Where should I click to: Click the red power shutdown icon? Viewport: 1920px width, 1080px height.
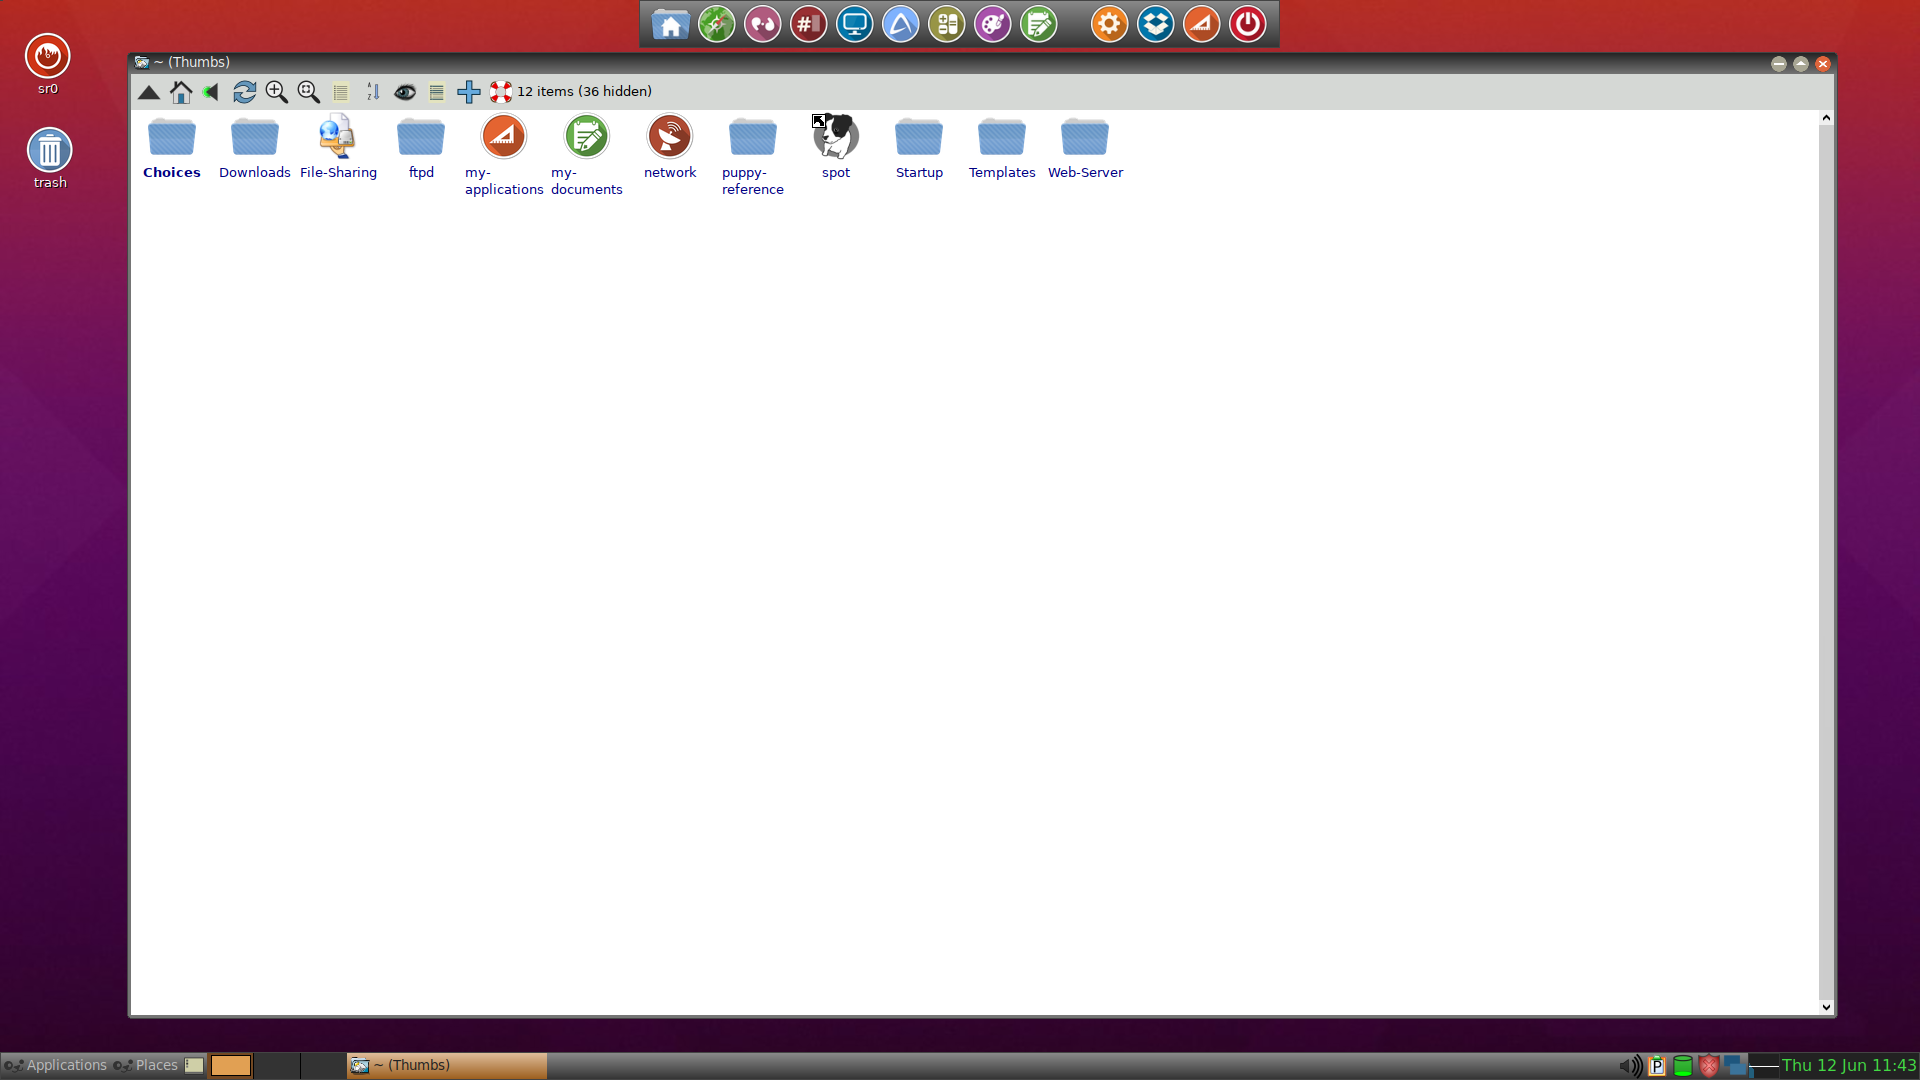click(1247, 24)
